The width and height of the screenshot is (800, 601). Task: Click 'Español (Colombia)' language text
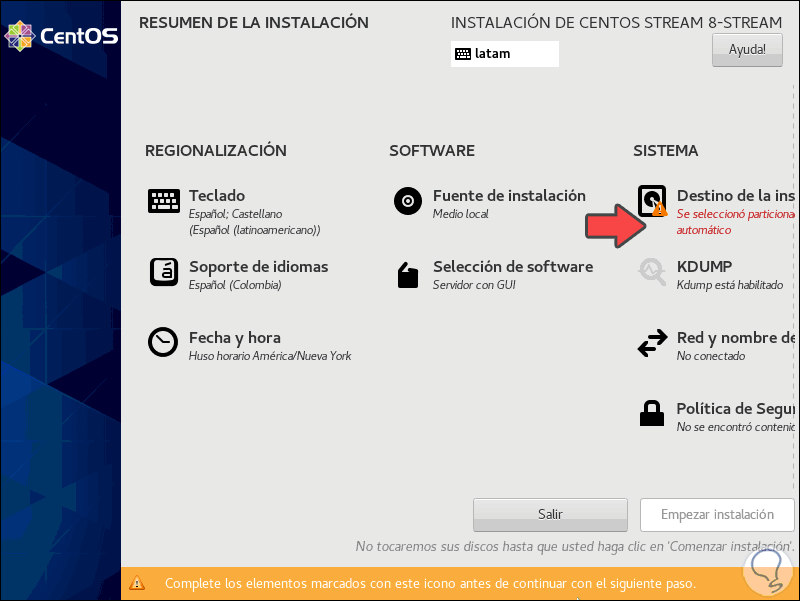tap(235, 285)
